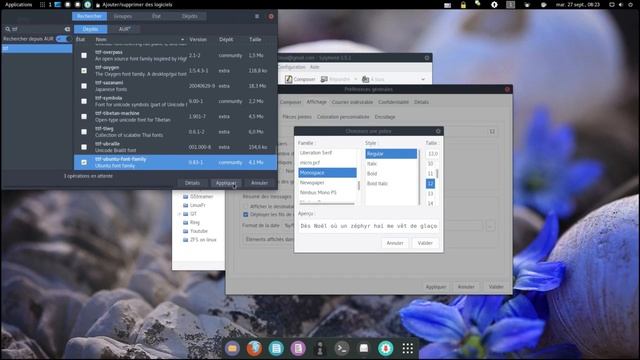Click the lock icon in top panel
Screen dimensions: 640x360
(463, 5)
